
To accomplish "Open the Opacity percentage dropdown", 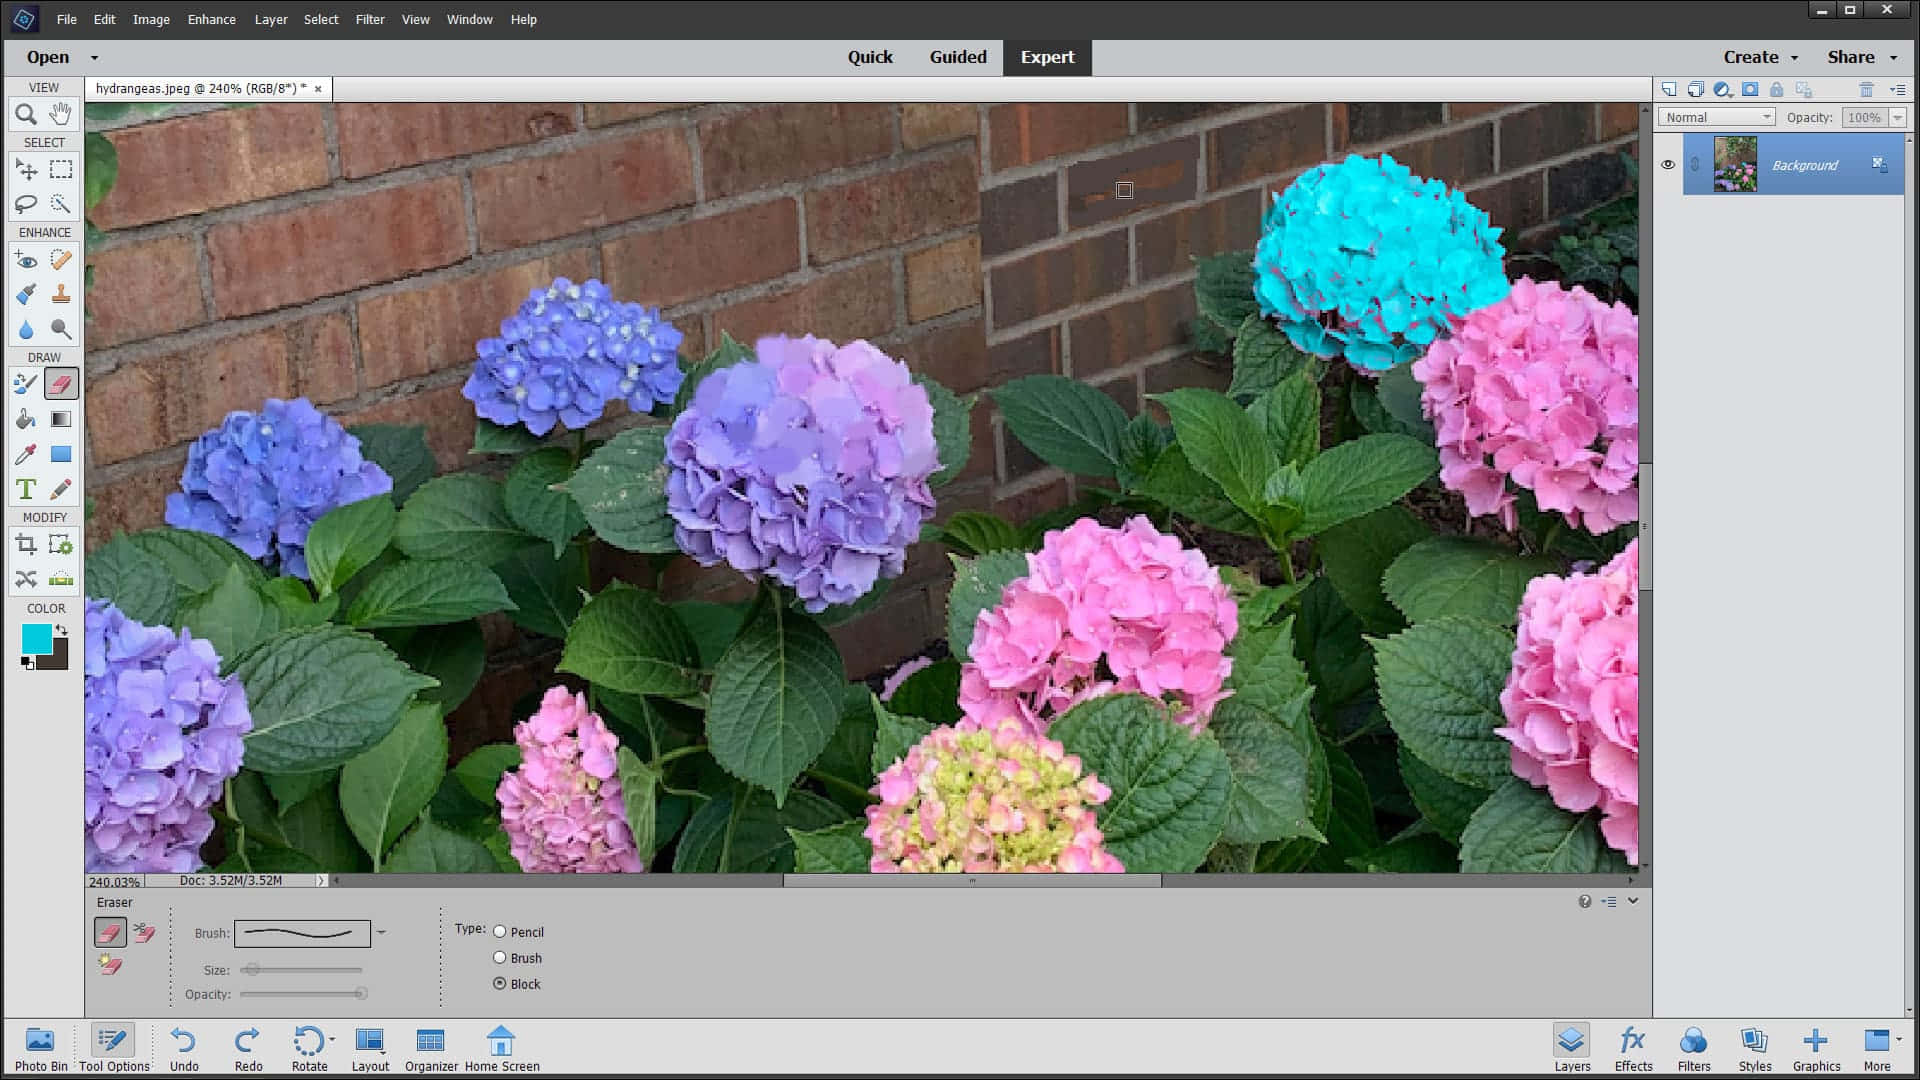I will pos(1899,117).
